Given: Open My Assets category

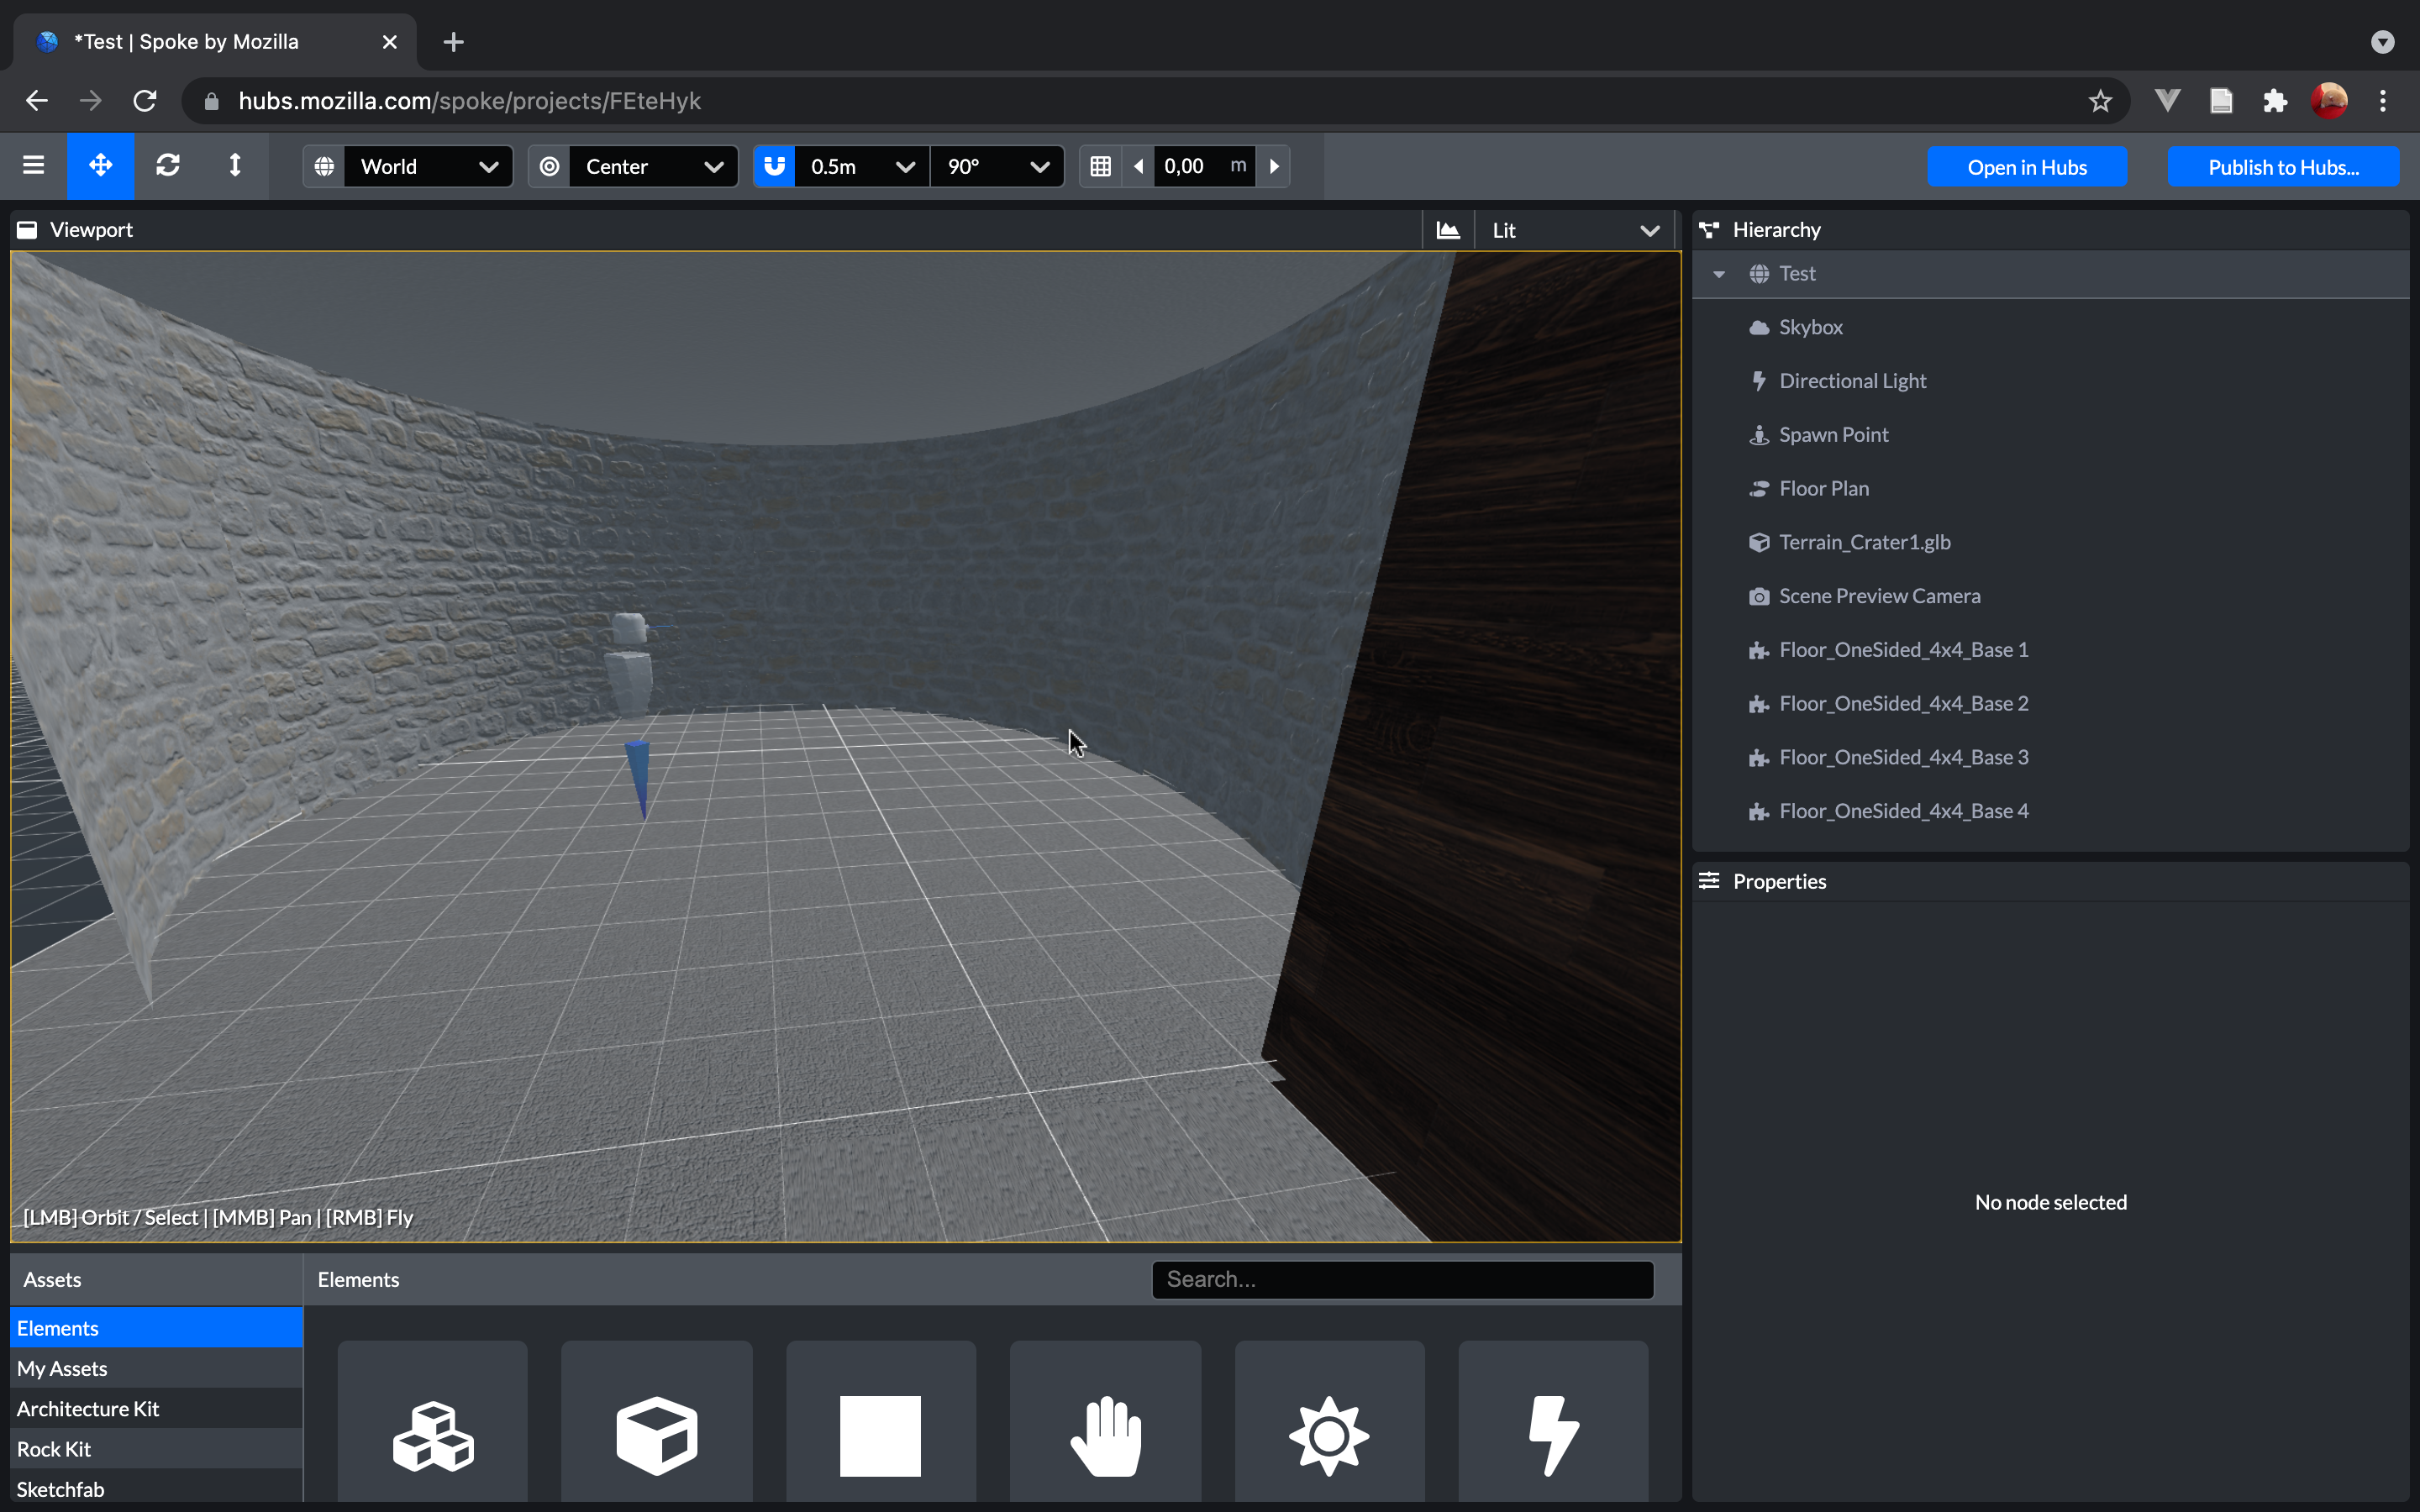Looking at the screenshot, I should [156, 1368].
